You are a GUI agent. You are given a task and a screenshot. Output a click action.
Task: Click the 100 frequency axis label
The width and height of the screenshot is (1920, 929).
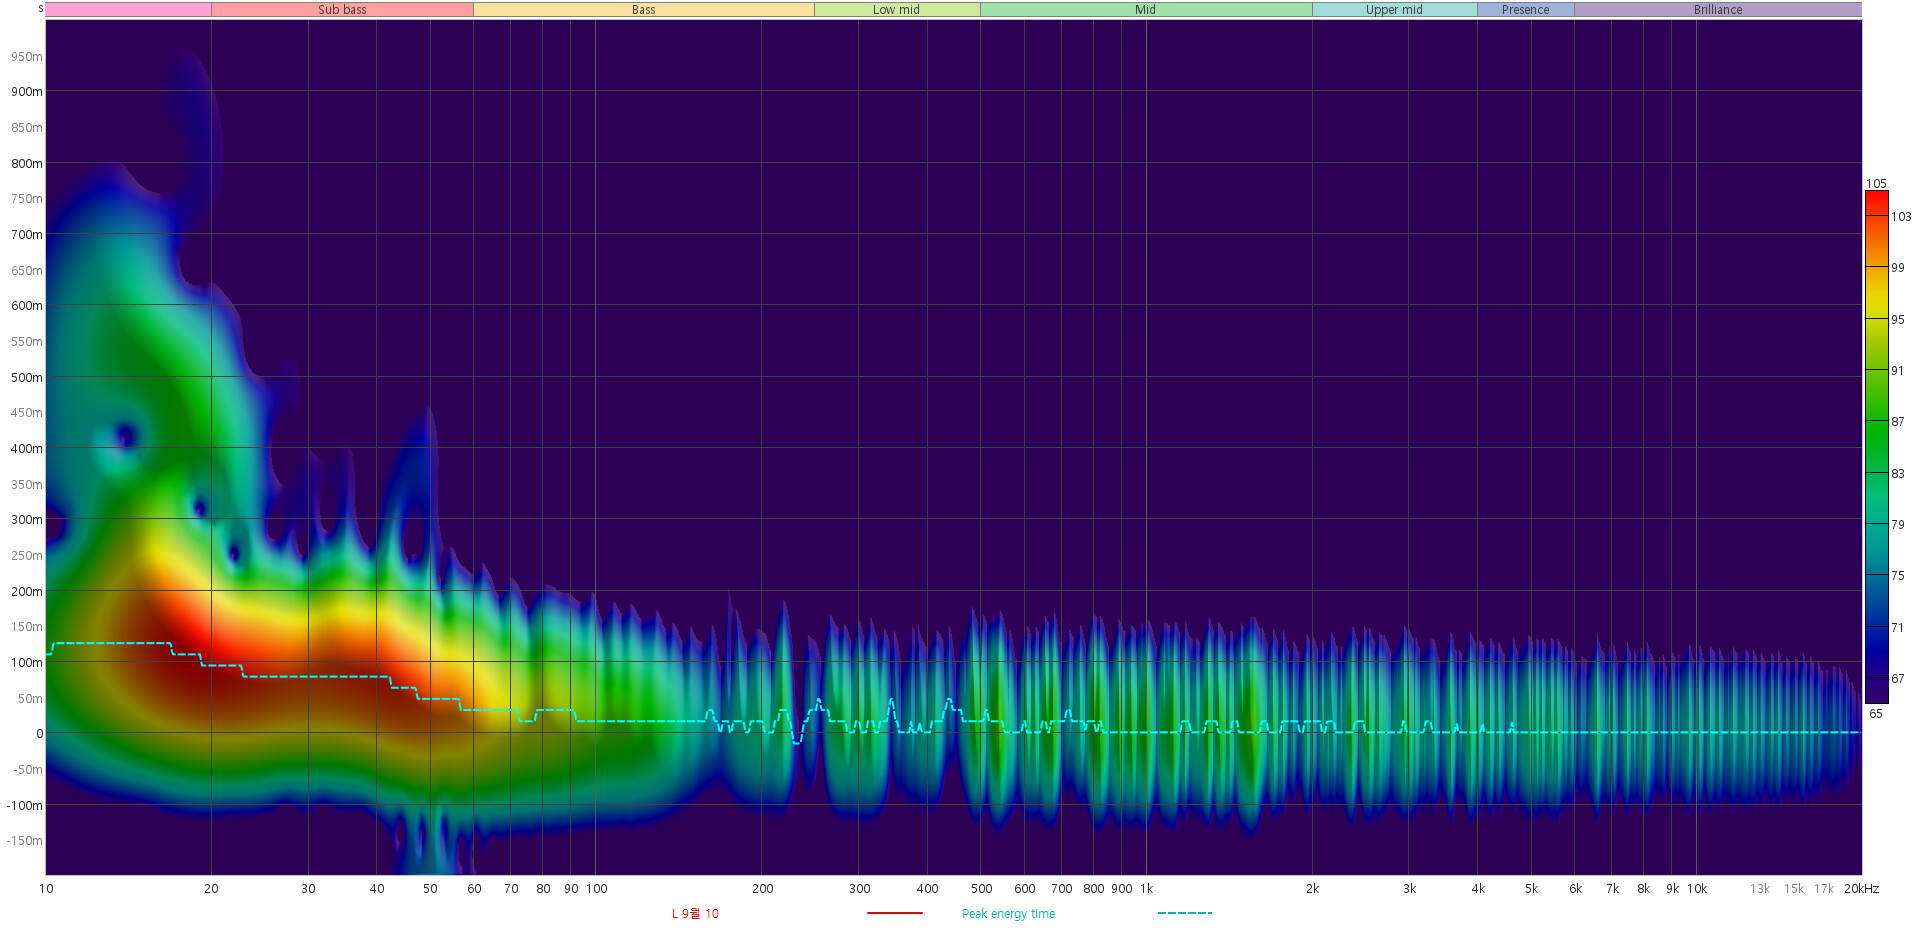click(x=596, y=889)
